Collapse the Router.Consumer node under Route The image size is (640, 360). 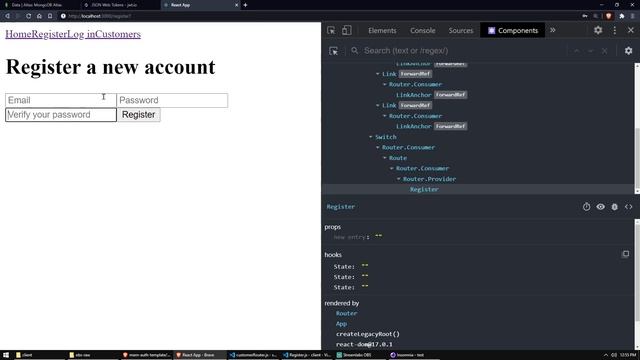tap(391, 169)
